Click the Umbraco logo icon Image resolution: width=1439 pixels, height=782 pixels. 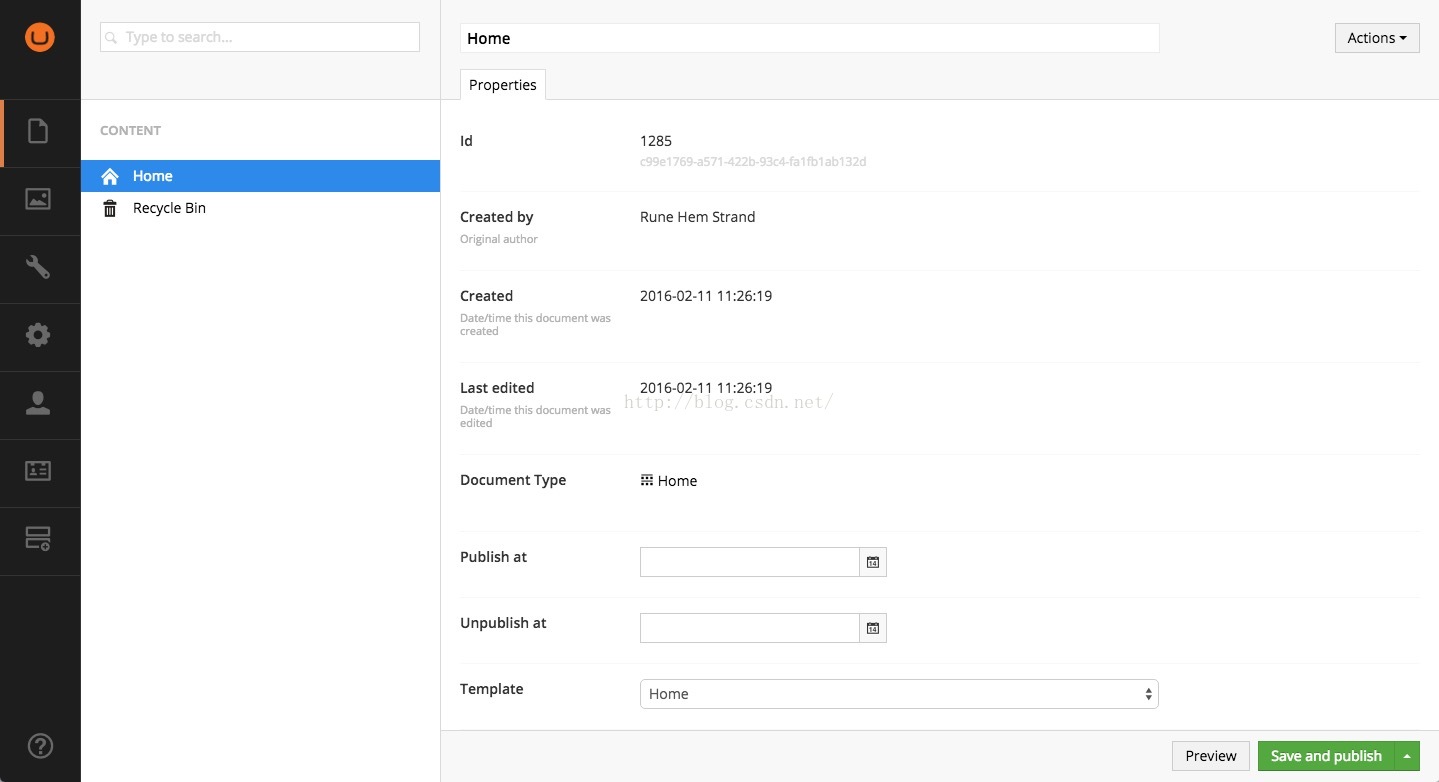(40, 38)
